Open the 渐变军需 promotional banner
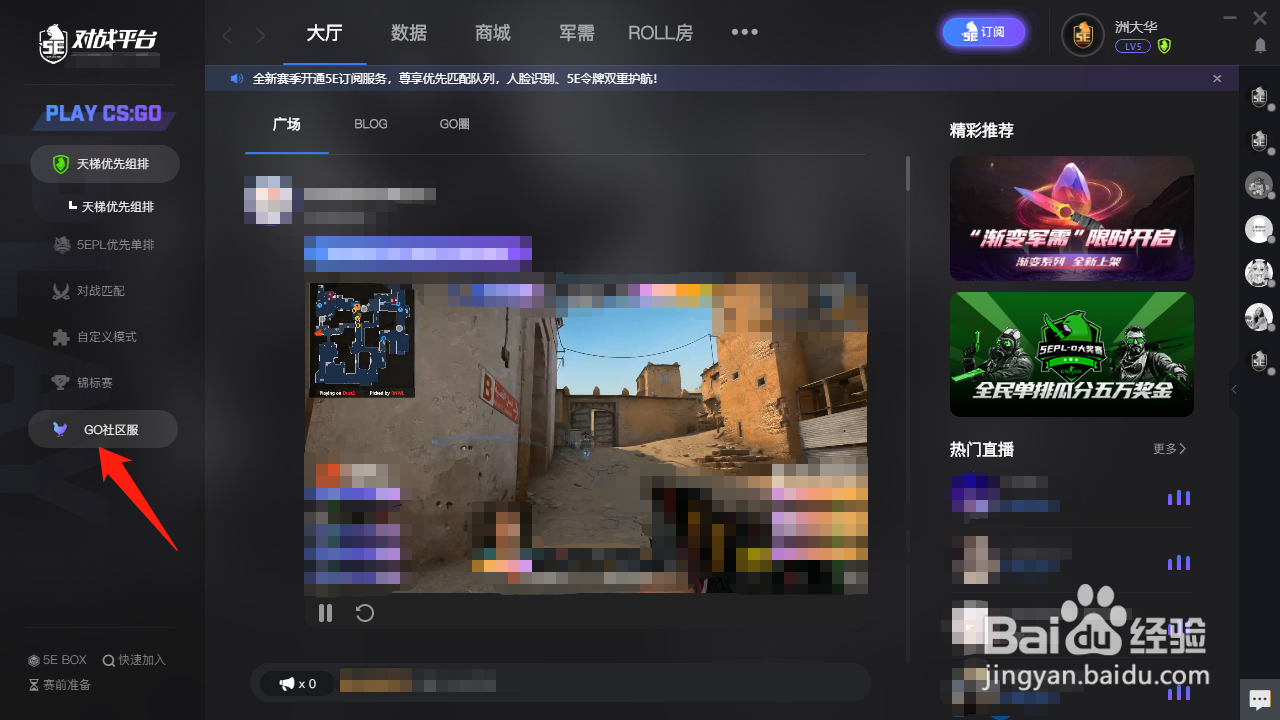Viewport: 1280px width, 720px height. (x=1072, y=218)
